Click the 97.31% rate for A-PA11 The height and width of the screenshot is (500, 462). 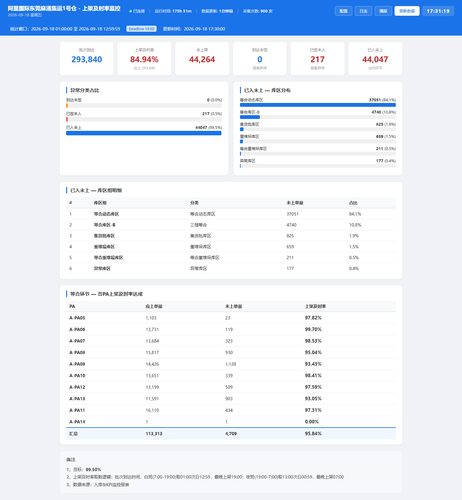pos(313,410)
